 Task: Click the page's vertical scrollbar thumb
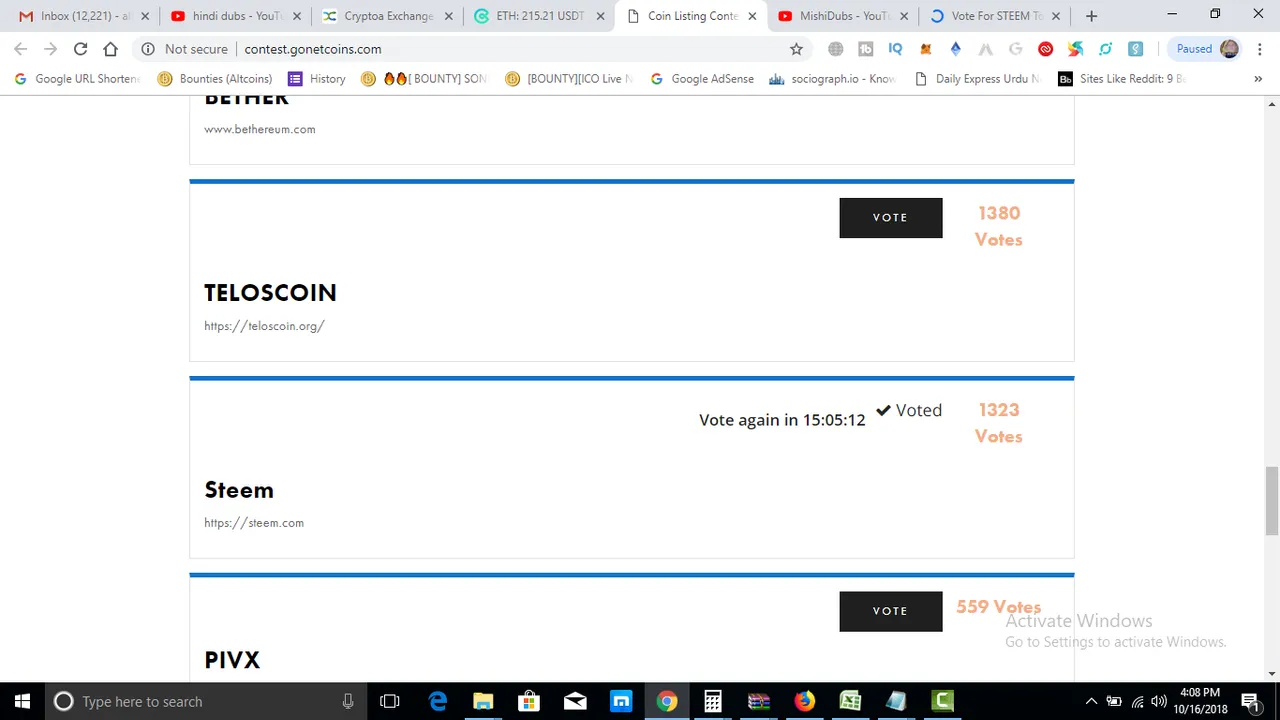pyautogui.click(x=1272, y=501)
